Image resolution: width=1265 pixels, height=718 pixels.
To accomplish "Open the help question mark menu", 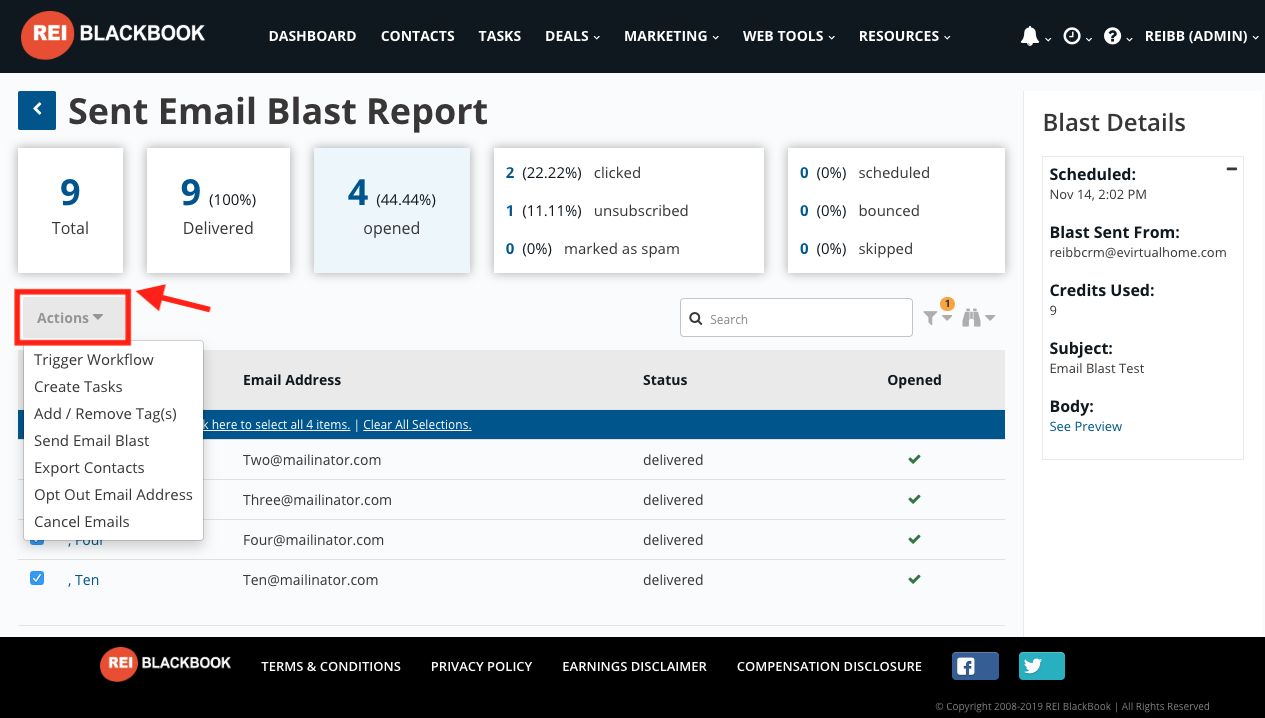I will click(1112, 36).
